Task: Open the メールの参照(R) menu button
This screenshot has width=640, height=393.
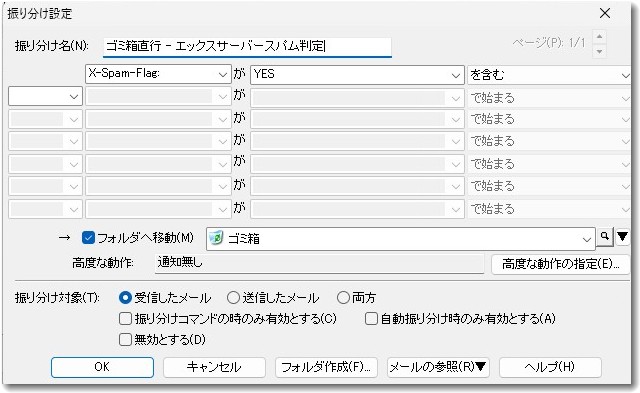Action: (x=438, y=367)
